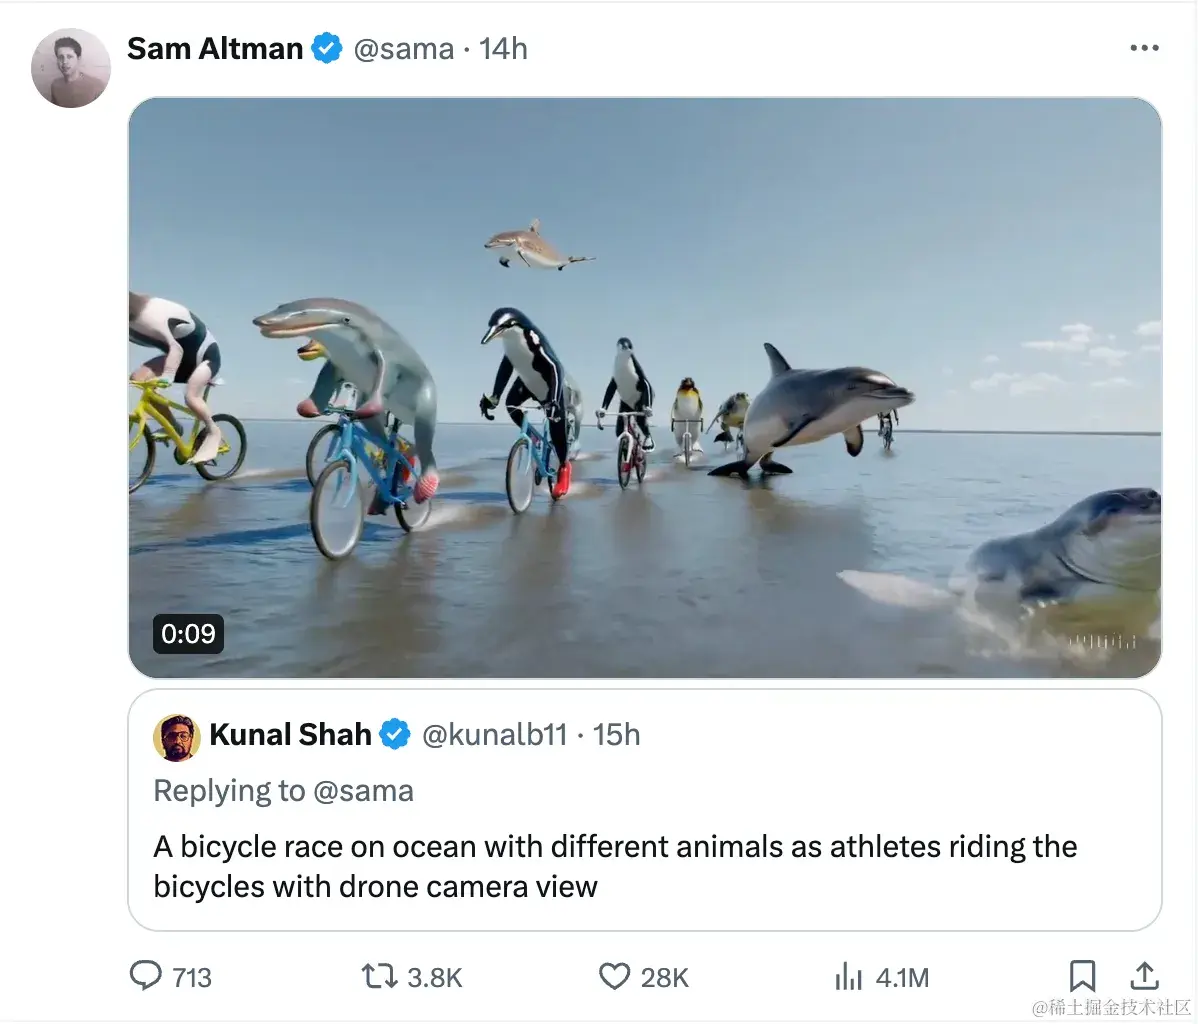The height and width of the screenshot is (1024, 1198).
Task: Click Sam Altman's blue verified badge
Action: pyautogui.click(x=326, y=48)
